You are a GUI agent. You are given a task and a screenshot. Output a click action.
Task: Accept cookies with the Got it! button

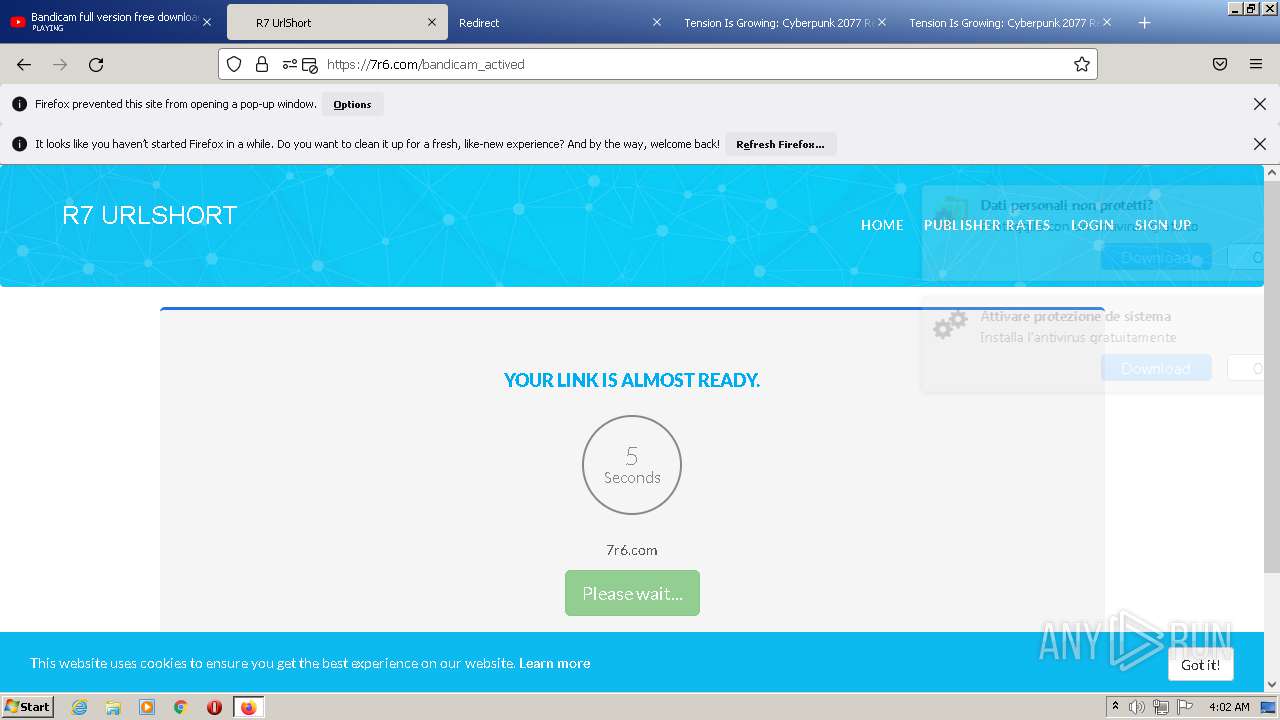click(1200, 664)
